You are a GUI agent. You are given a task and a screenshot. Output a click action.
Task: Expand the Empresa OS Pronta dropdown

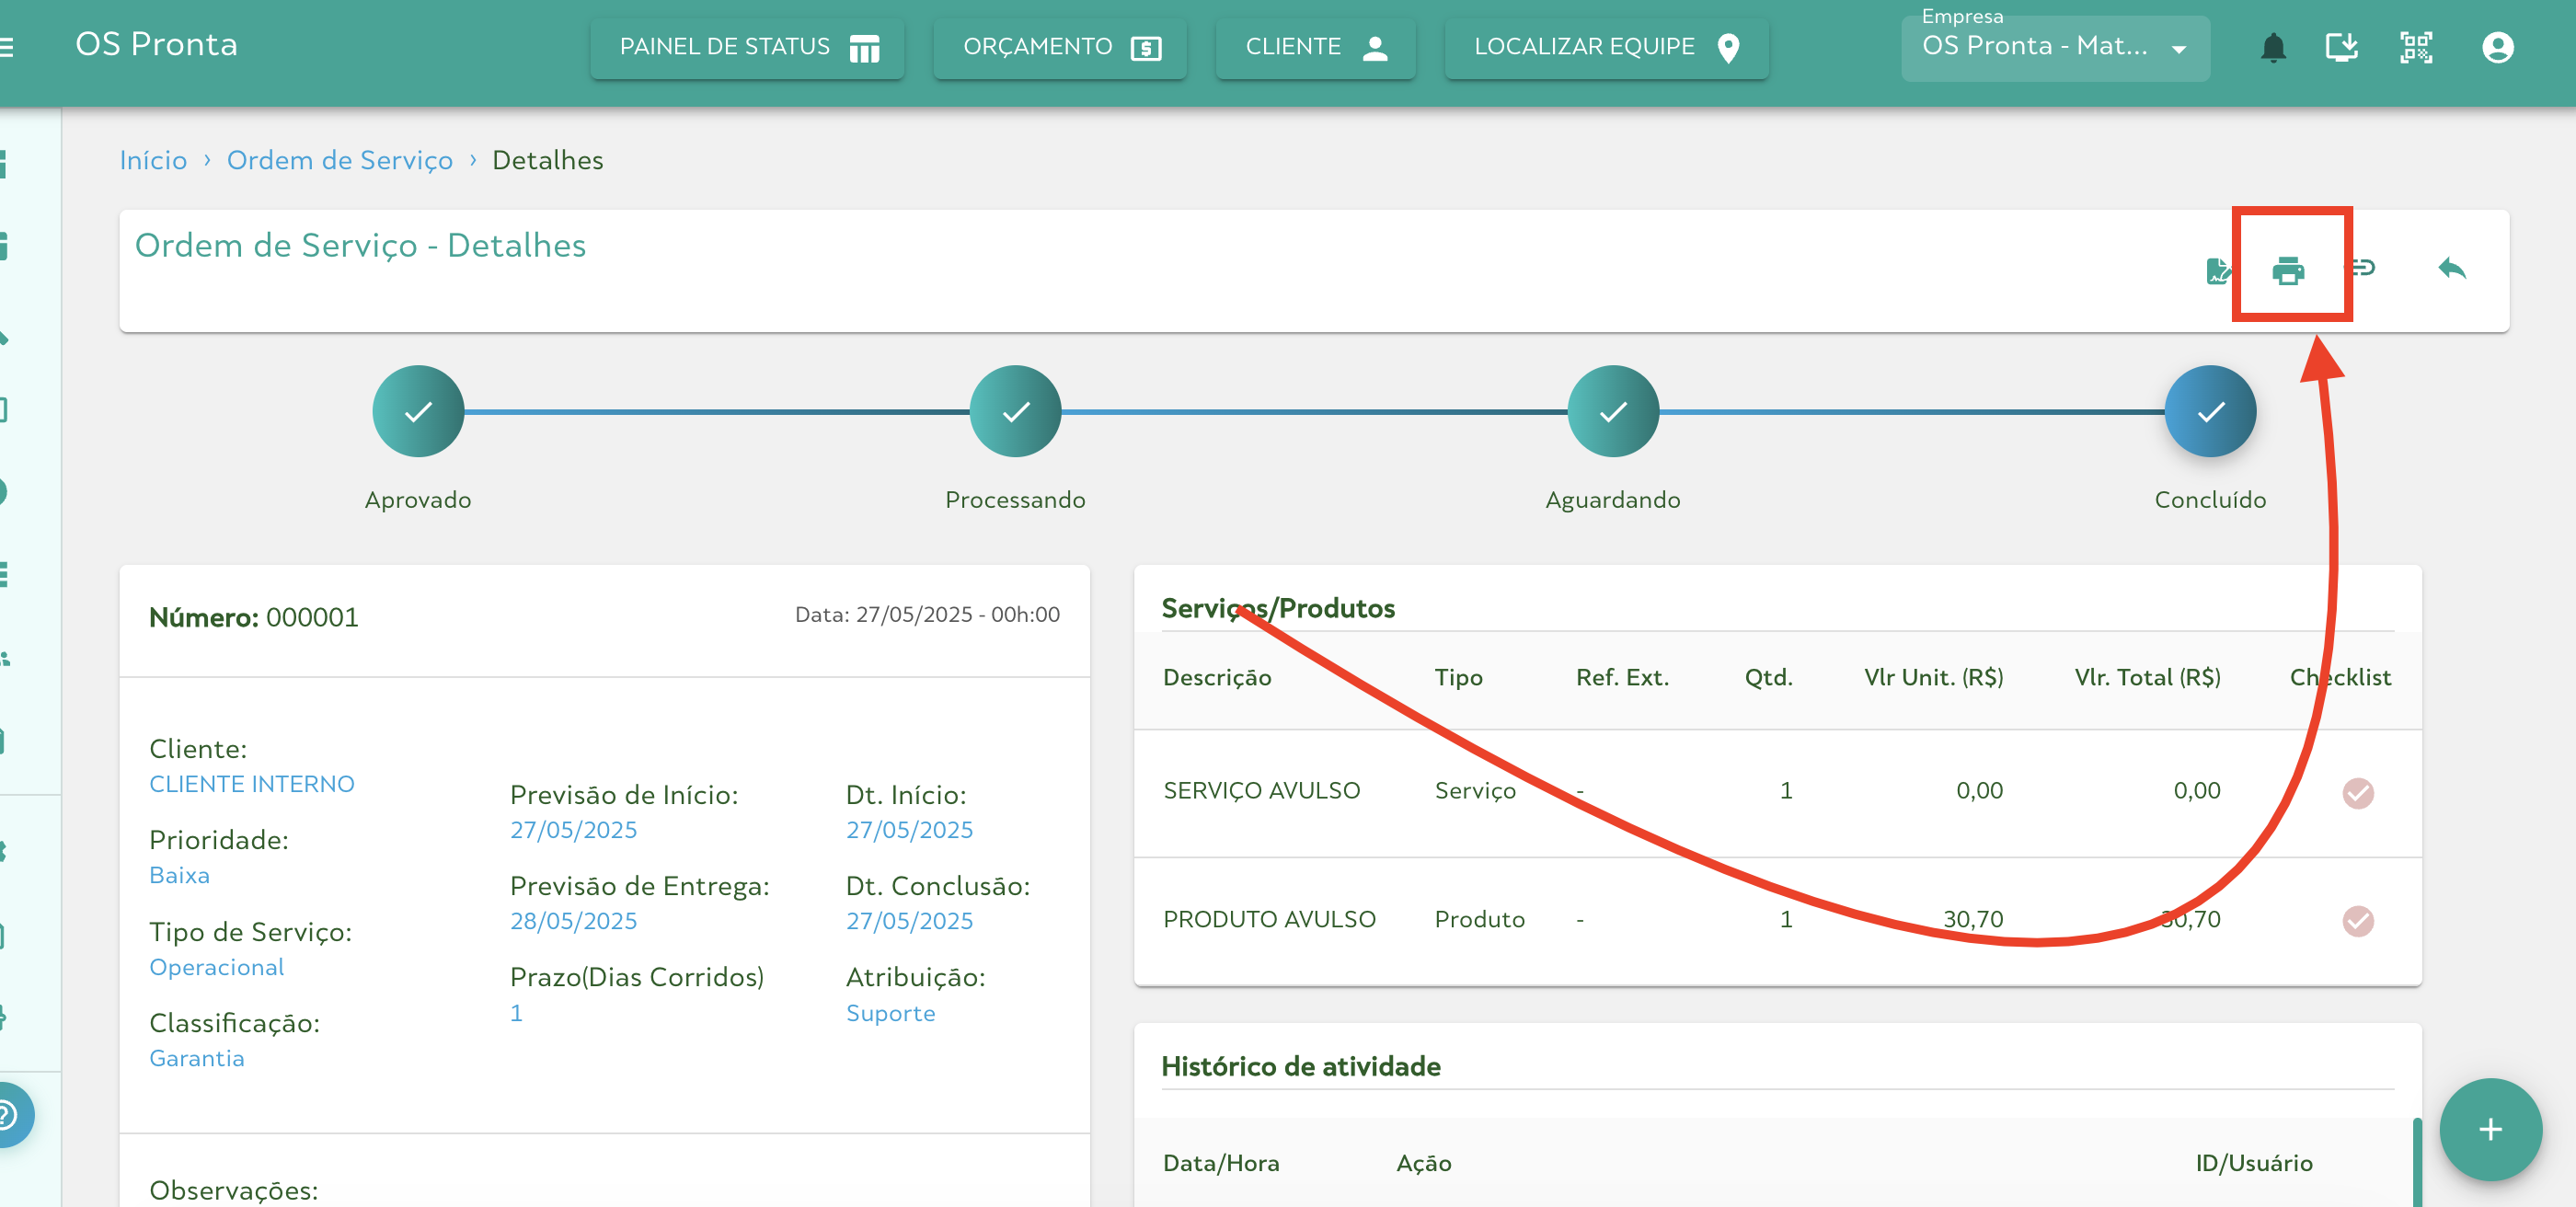[2054, 47]
